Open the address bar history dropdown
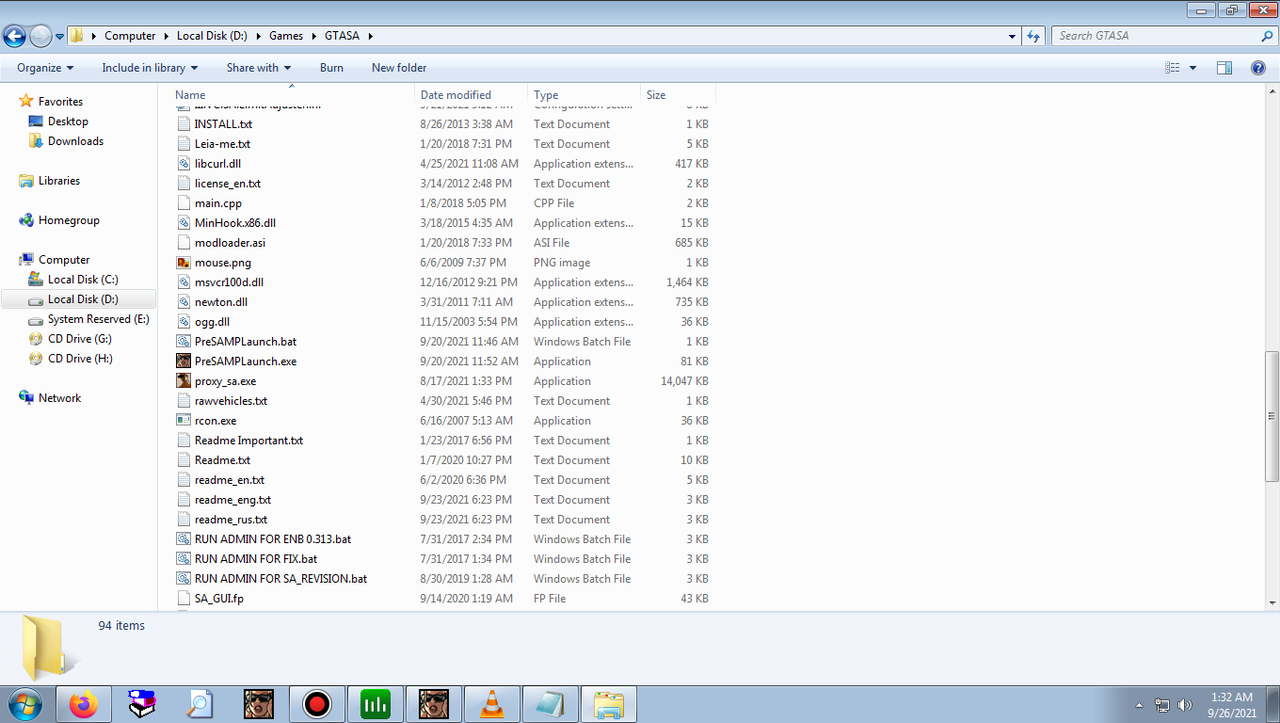 click(x=1013, y=36)
